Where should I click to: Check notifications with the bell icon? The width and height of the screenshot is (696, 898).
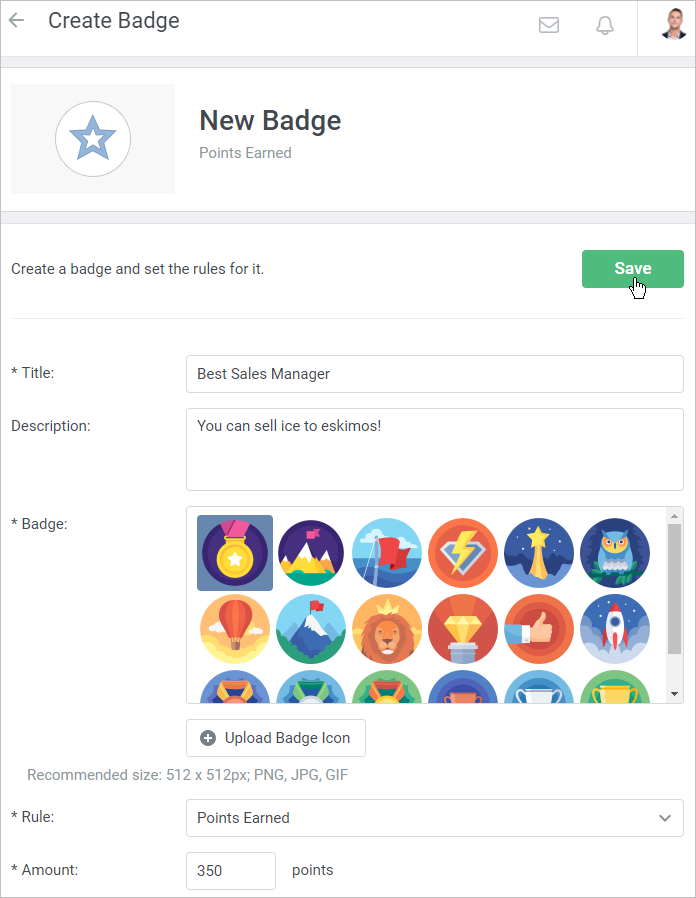click(604, 25)
